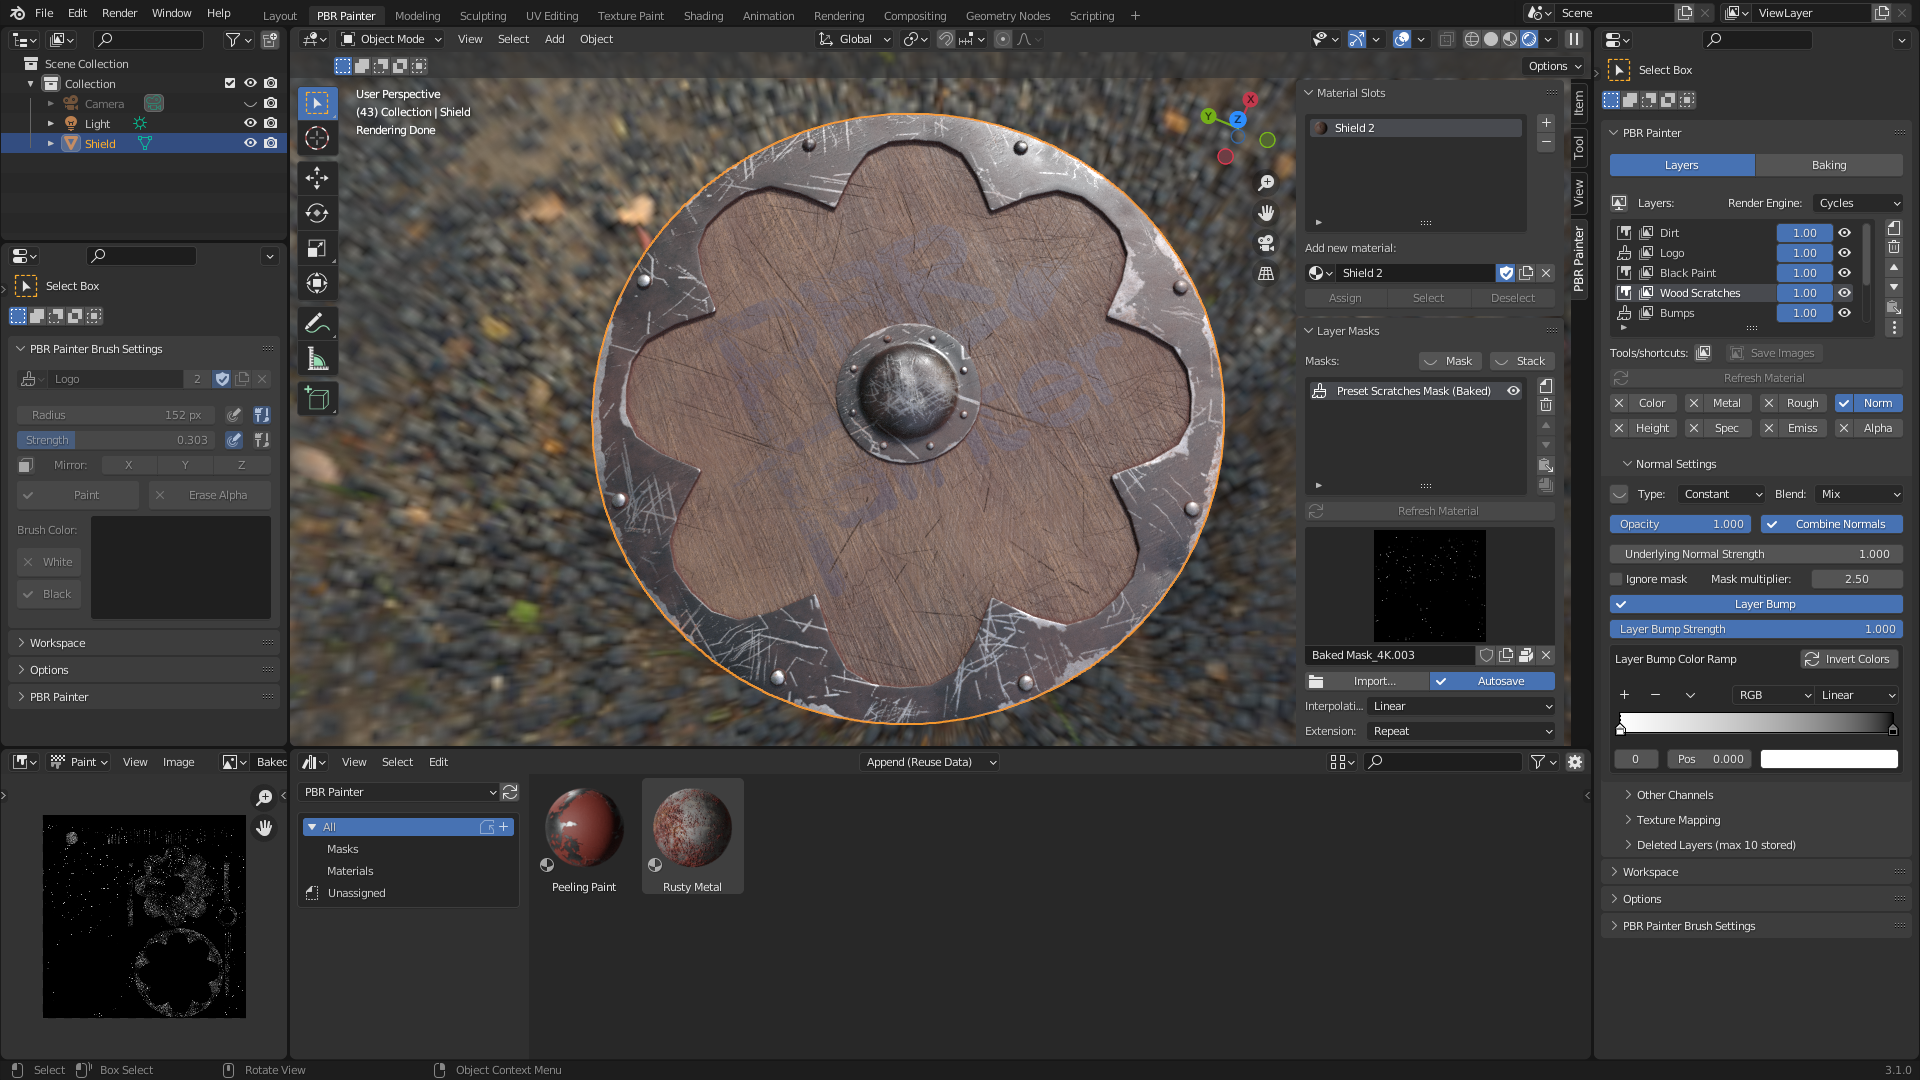Click the Layer Bump Strength slider
The image size is (1920, 1080).
(x=1756, y=629)
